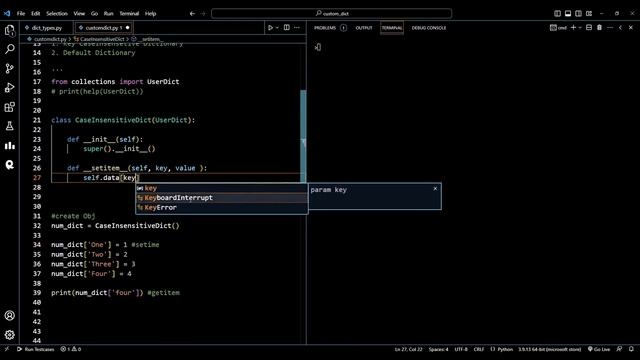Image resolution: width=640 pixels, height=360 pixels.
Task: Split the editor to the right
Action: pos(287,28)
